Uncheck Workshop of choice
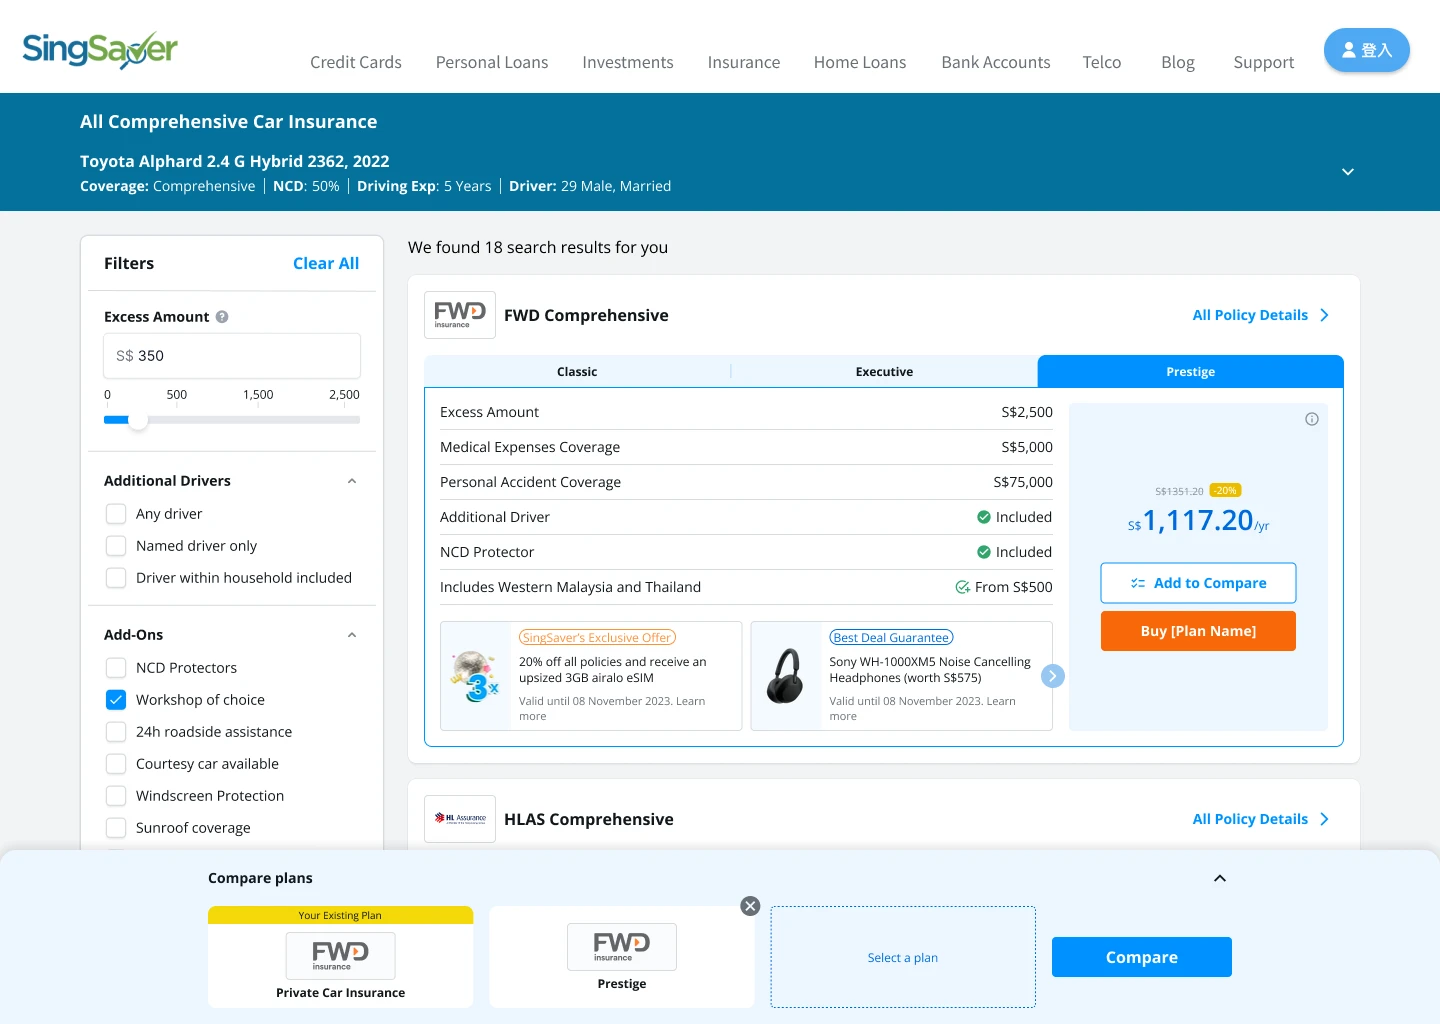Image resolution: width=1440 pixels, height=1024 pixels. (116, 700)
